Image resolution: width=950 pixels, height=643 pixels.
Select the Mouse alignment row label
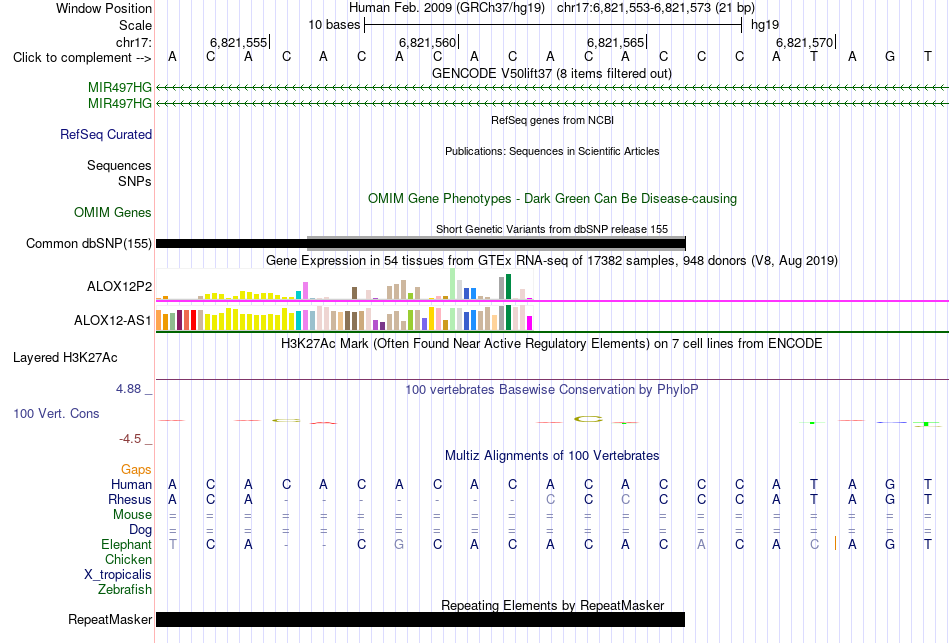click(132, 515)
